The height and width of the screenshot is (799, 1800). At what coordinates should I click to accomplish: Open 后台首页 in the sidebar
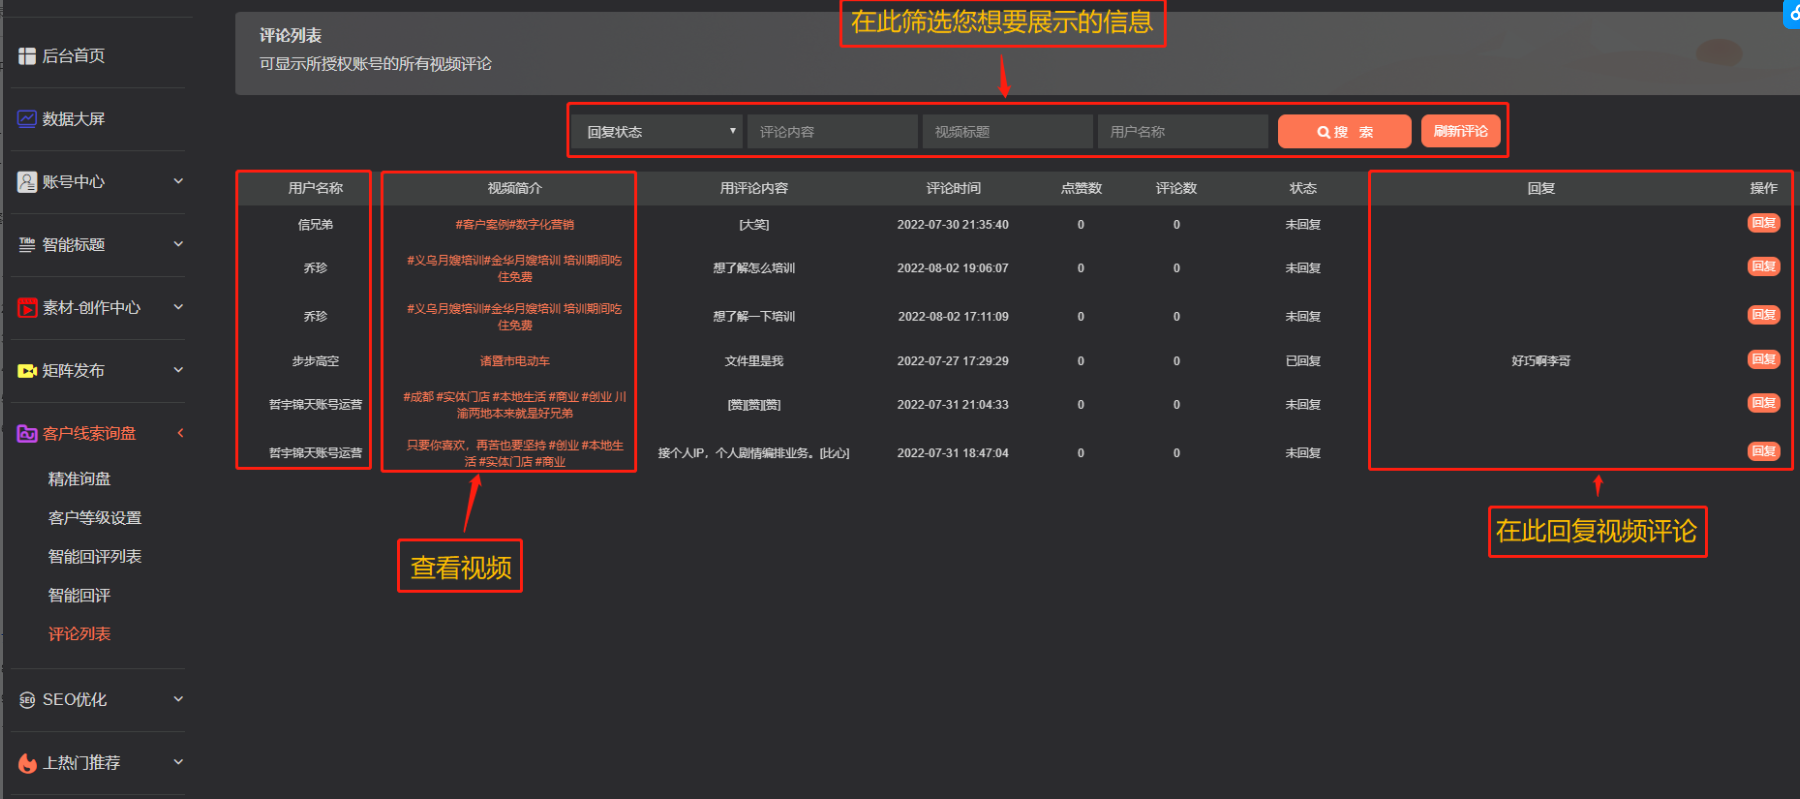click(x=73, y=56)
